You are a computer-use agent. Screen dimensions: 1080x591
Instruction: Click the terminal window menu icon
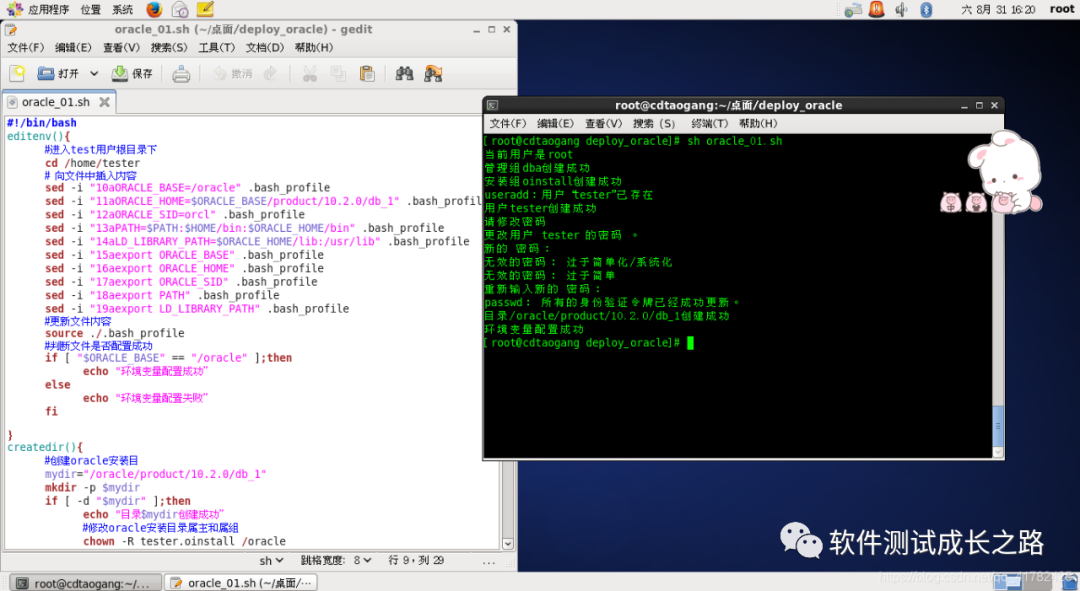pos(492,105)
